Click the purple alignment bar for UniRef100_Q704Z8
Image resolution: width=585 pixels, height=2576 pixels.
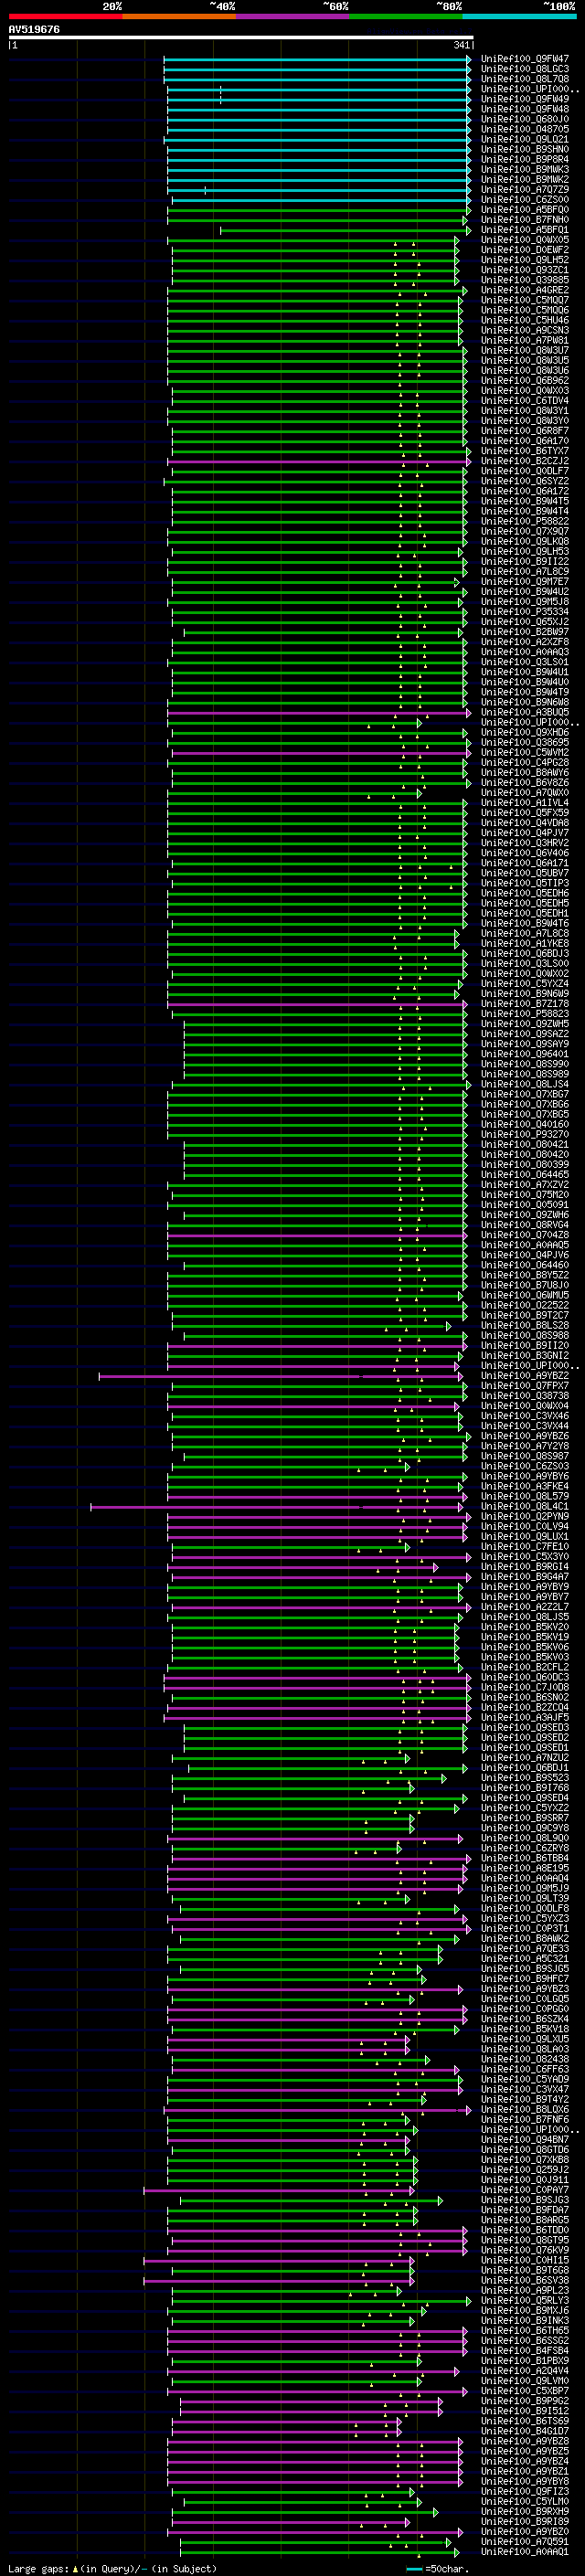point(317,1236)
